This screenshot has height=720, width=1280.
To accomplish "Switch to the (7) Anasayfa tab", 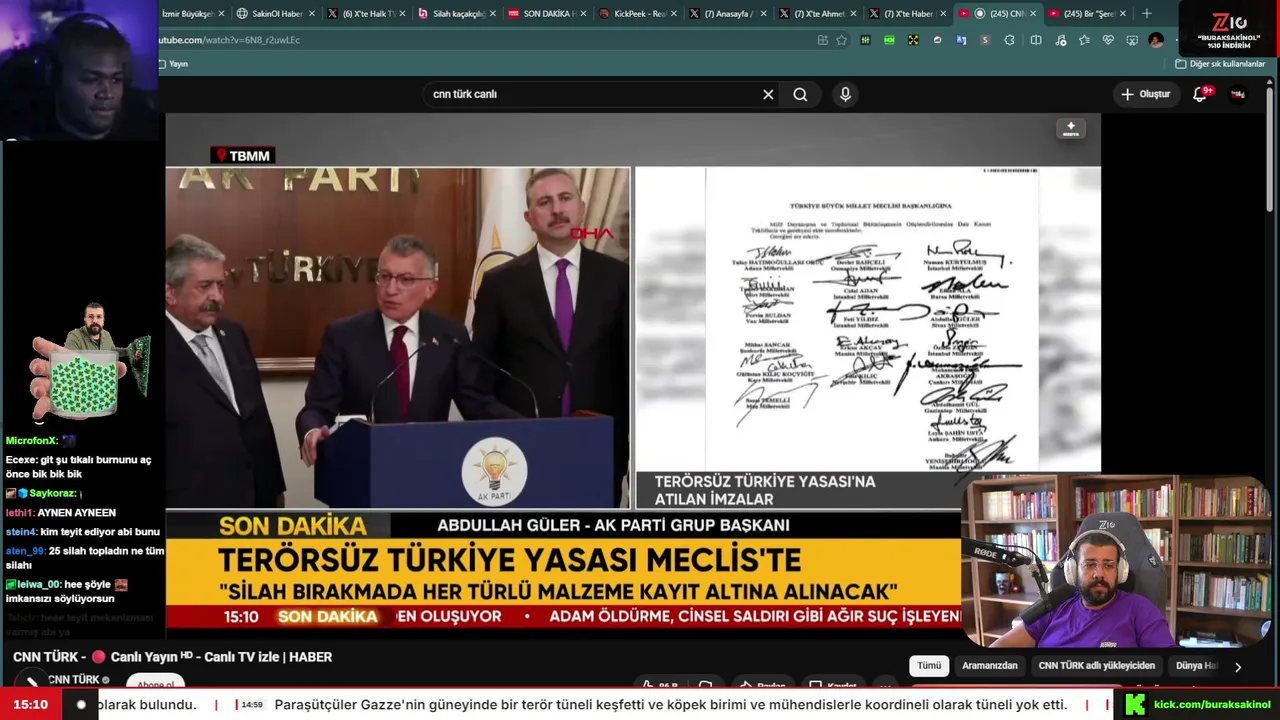I will (727, 14).
